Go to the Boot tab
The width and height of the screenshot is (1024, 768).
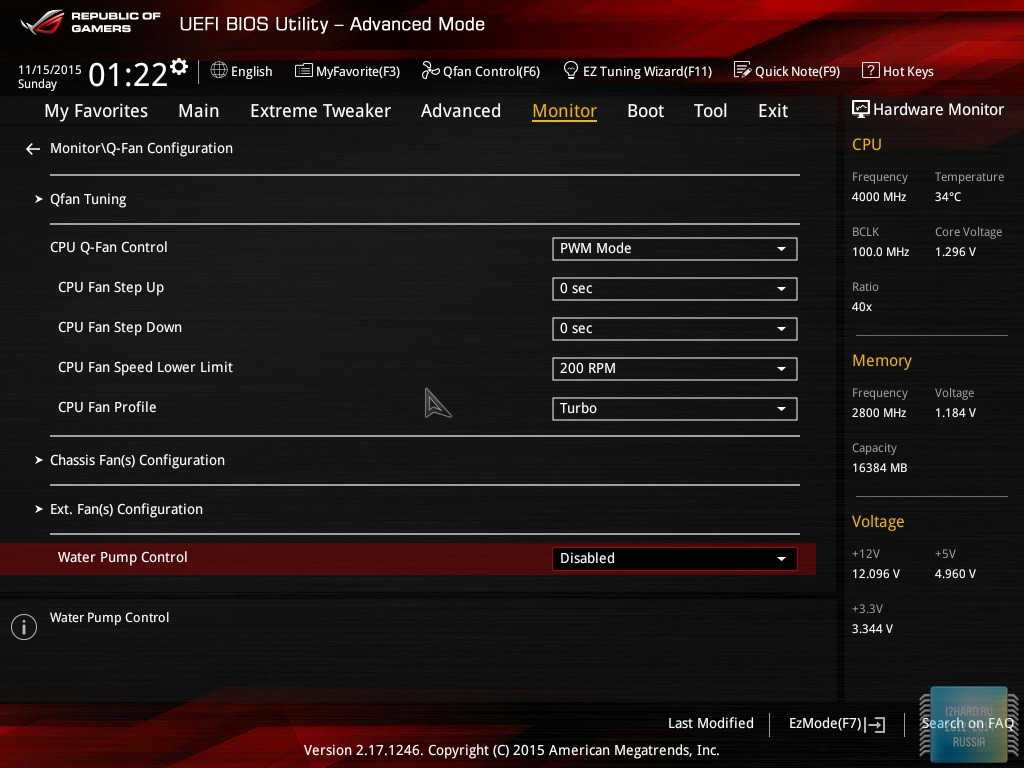click(645, 111)
